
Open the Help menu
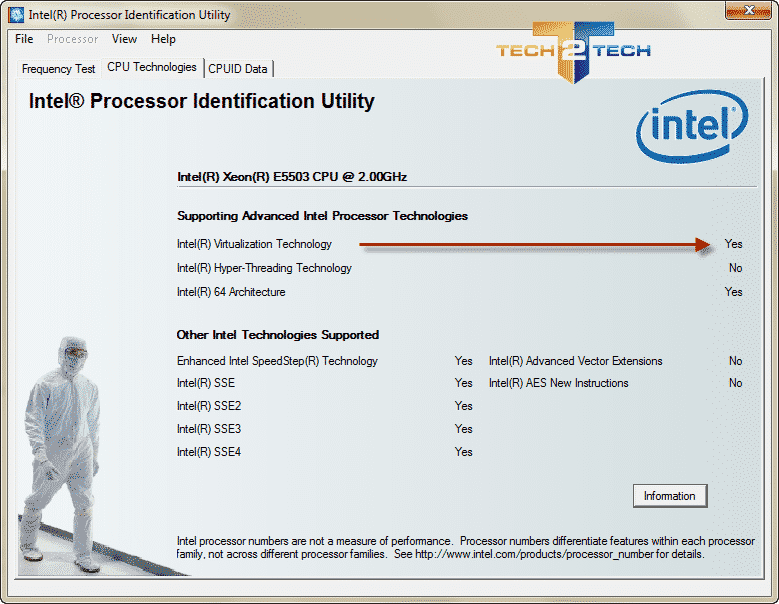point(163,39)
